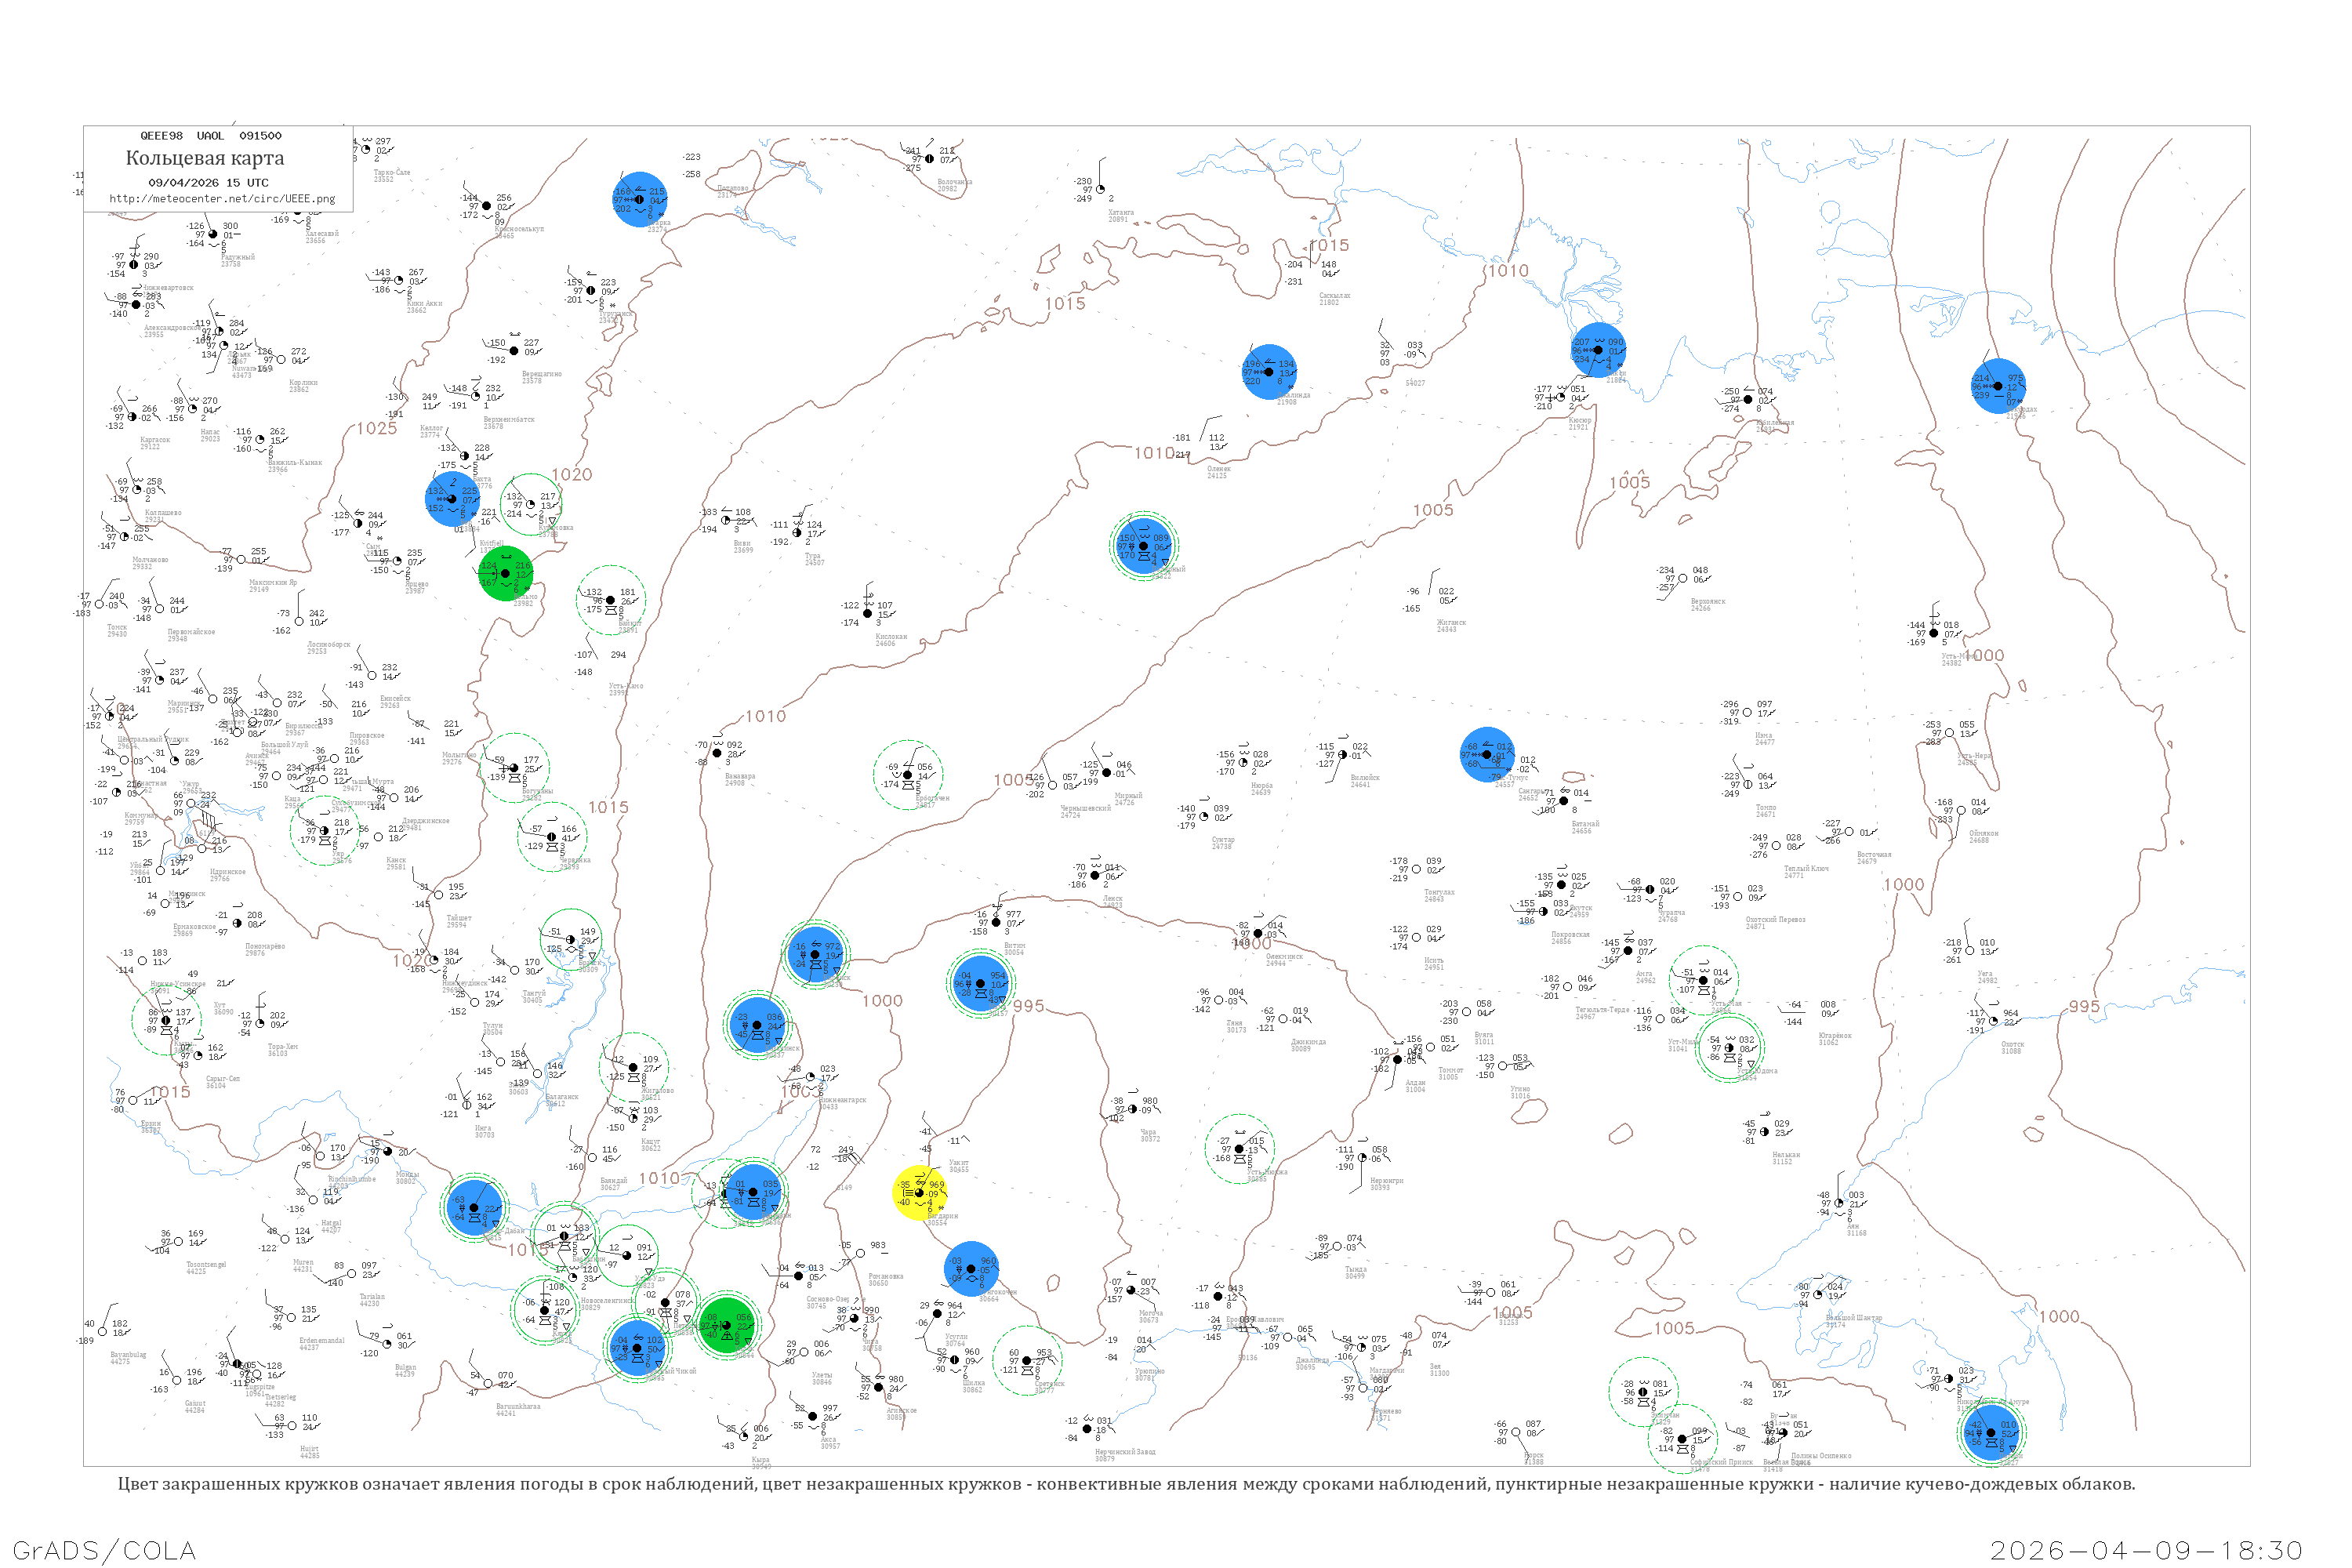Click the GrADS/COLA footer label
This screenshot has height=1568, width=2352.
(104, 1550)
